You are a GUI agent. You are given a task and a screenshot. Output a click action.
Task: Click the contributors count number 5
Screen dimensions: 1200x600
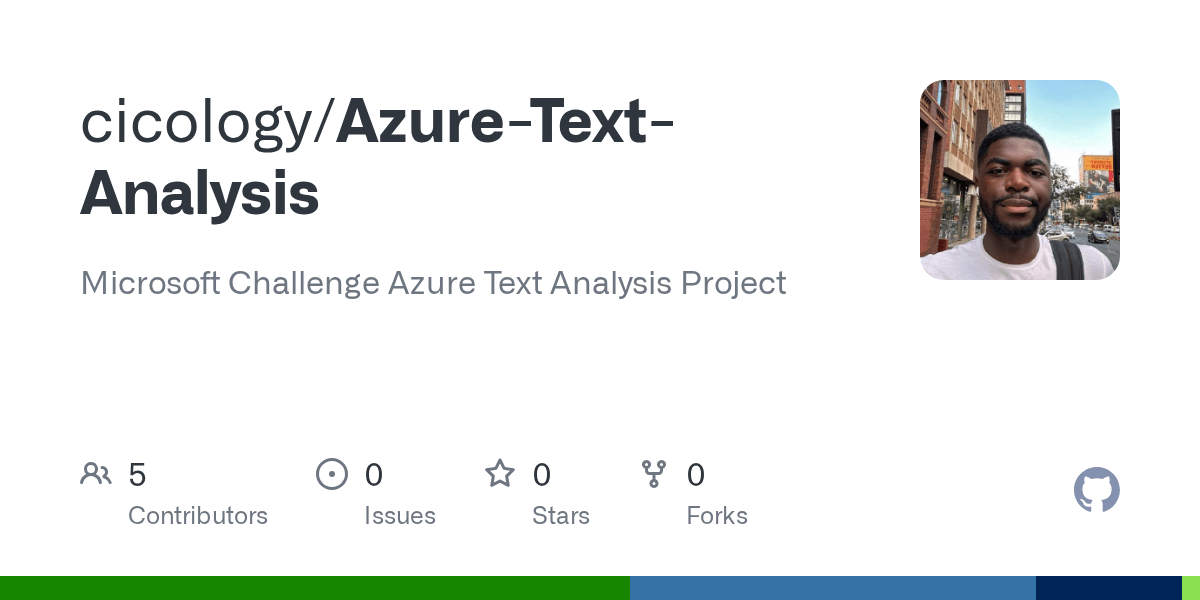tap(138, 475)
